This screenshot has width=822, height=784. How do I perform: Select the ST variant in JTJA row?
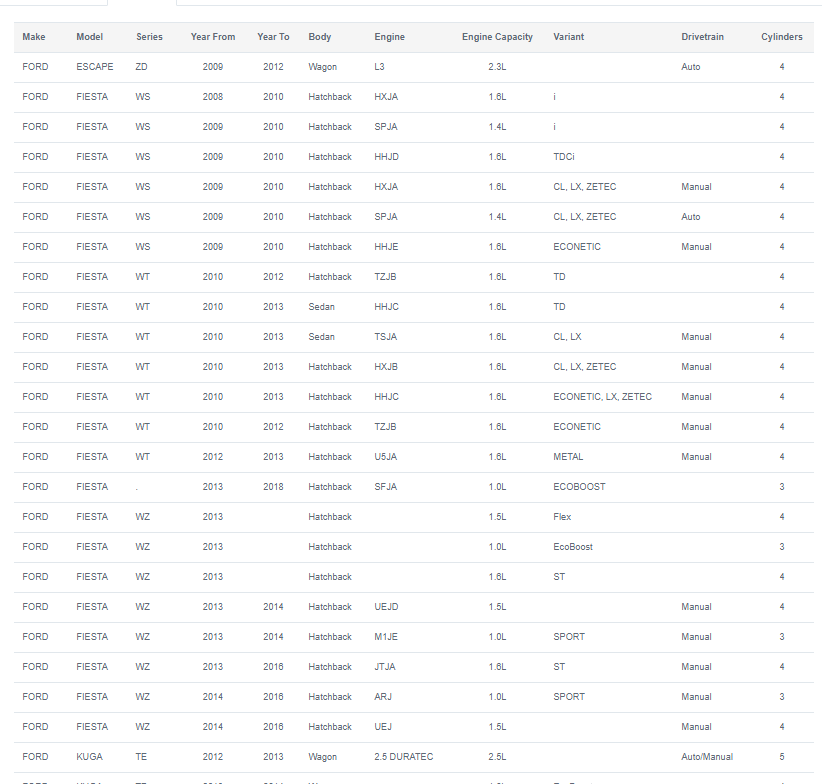pyautogui.click(x=559, y=667)
